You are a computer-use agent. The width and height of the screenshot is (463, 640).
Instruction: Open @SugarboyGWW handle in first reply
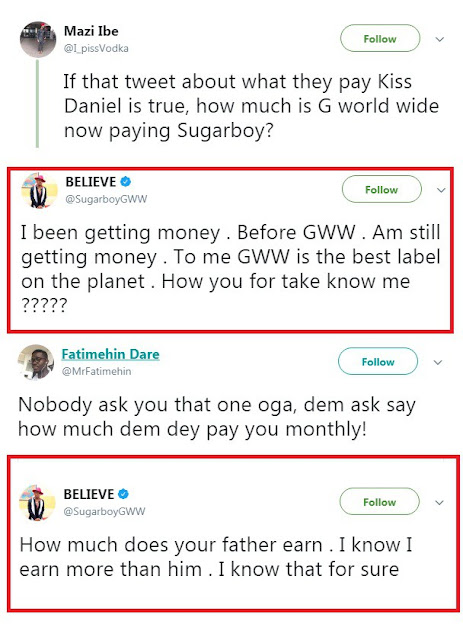tap(106, 199)
